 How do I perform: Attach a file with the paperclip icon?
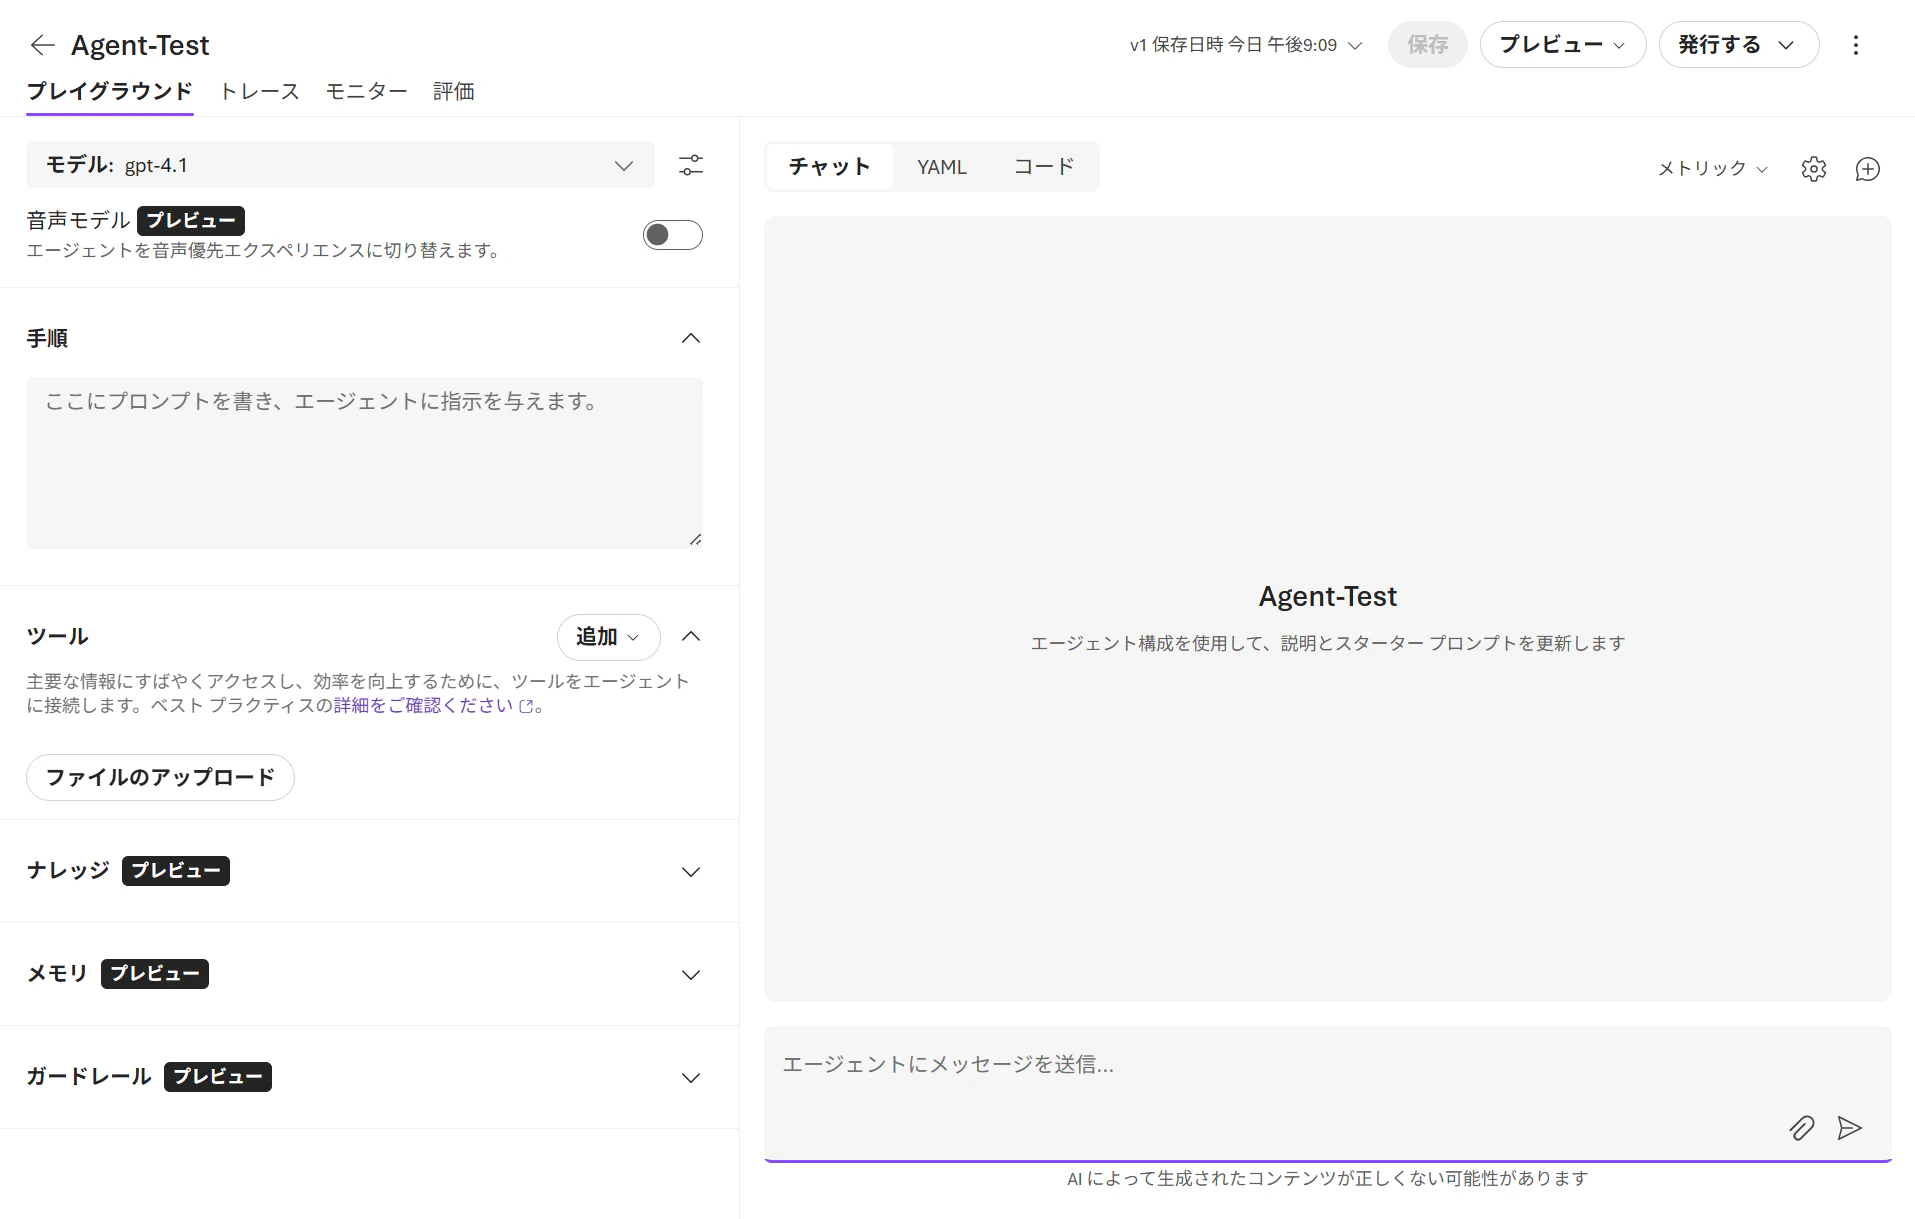tap(1802, 1128)
